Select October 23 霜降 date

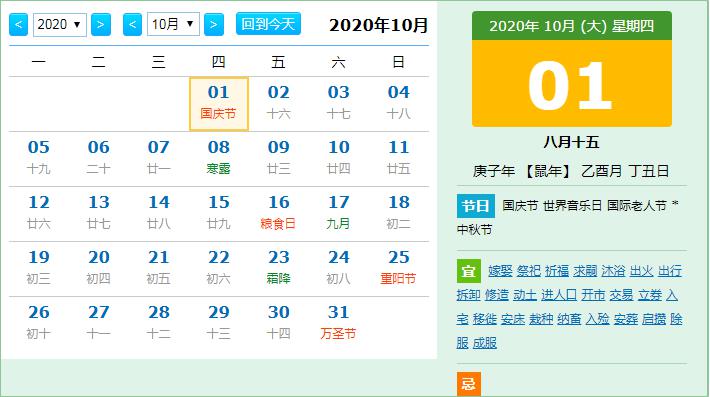point(278,268)
